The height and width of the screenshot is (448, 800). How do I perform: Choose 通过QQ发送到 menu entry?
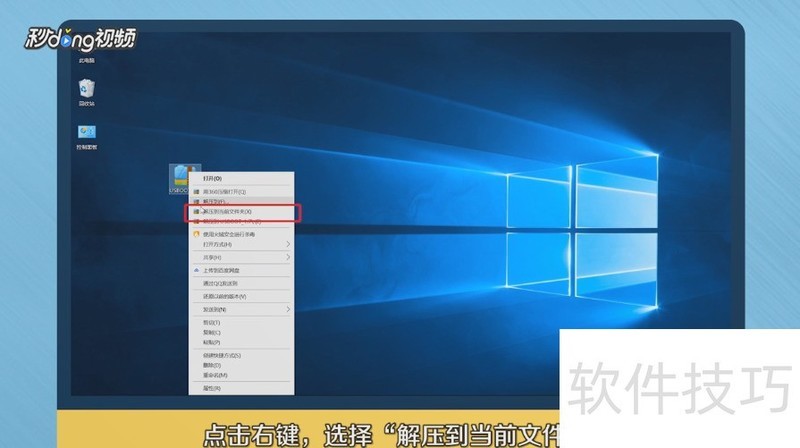pos(241,283)
